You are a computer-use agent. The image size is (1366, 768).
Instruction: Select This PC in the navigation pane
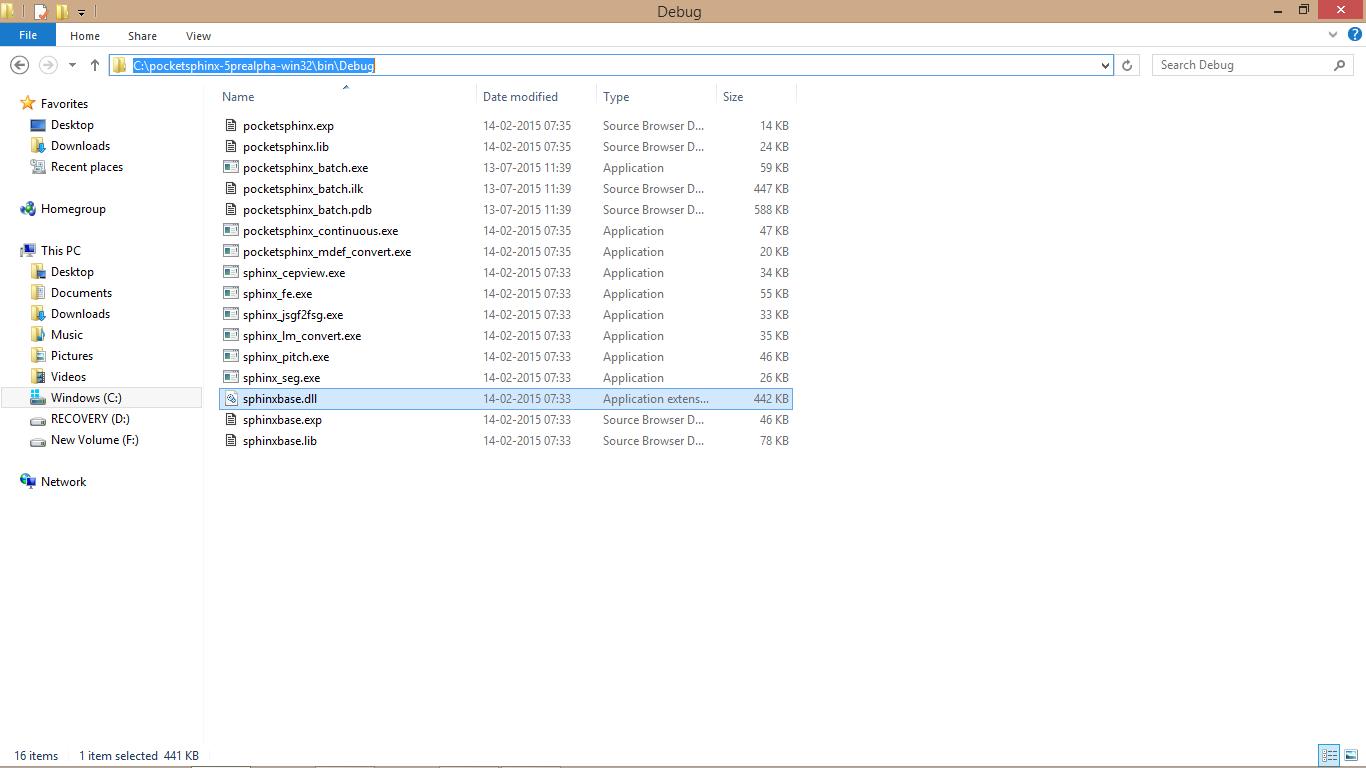click(x=61, y=251)
